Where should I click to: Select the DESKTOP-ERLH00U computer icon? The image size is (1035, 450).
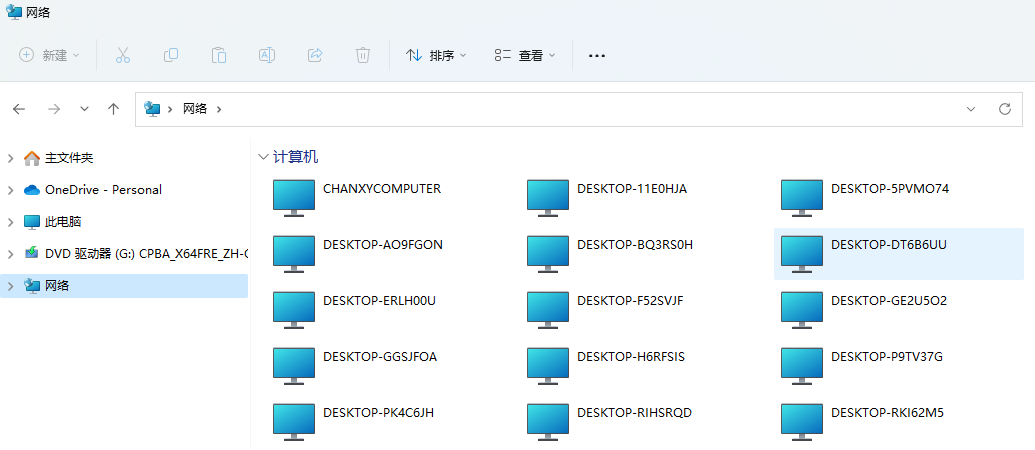[294, 310]
